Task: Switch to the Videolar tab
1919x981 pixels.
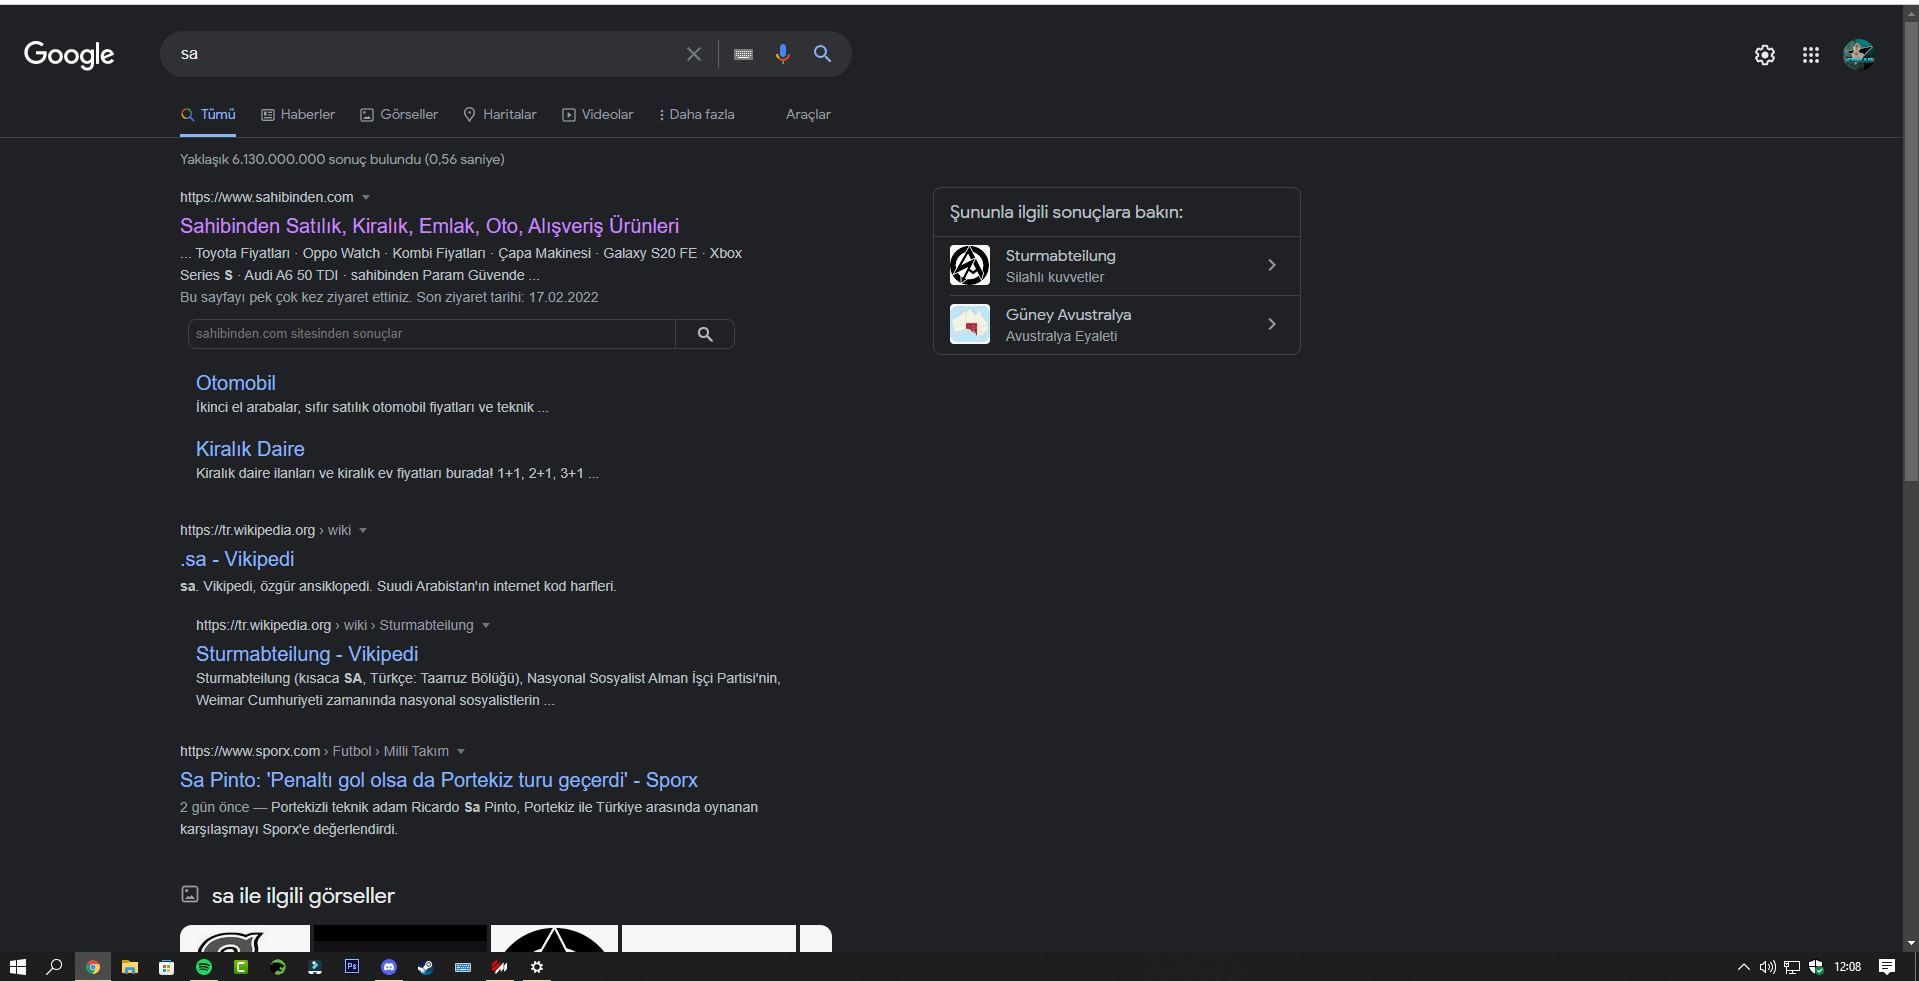Action: pyautogui.click(x=598, y=115)
